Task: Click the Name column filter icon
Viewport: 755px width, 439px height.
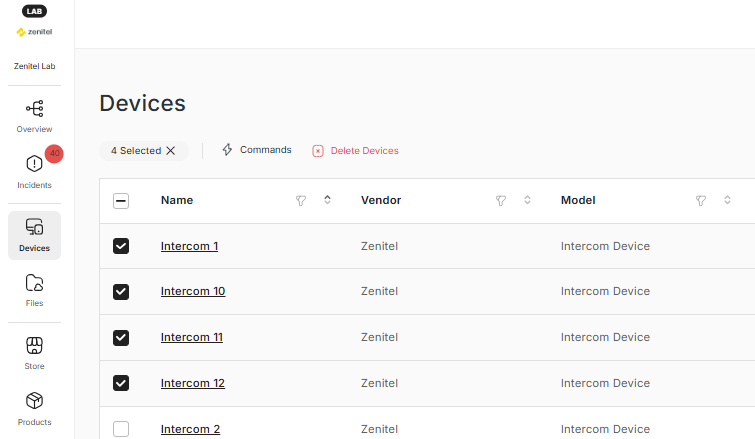Action: tap(301, 201)
